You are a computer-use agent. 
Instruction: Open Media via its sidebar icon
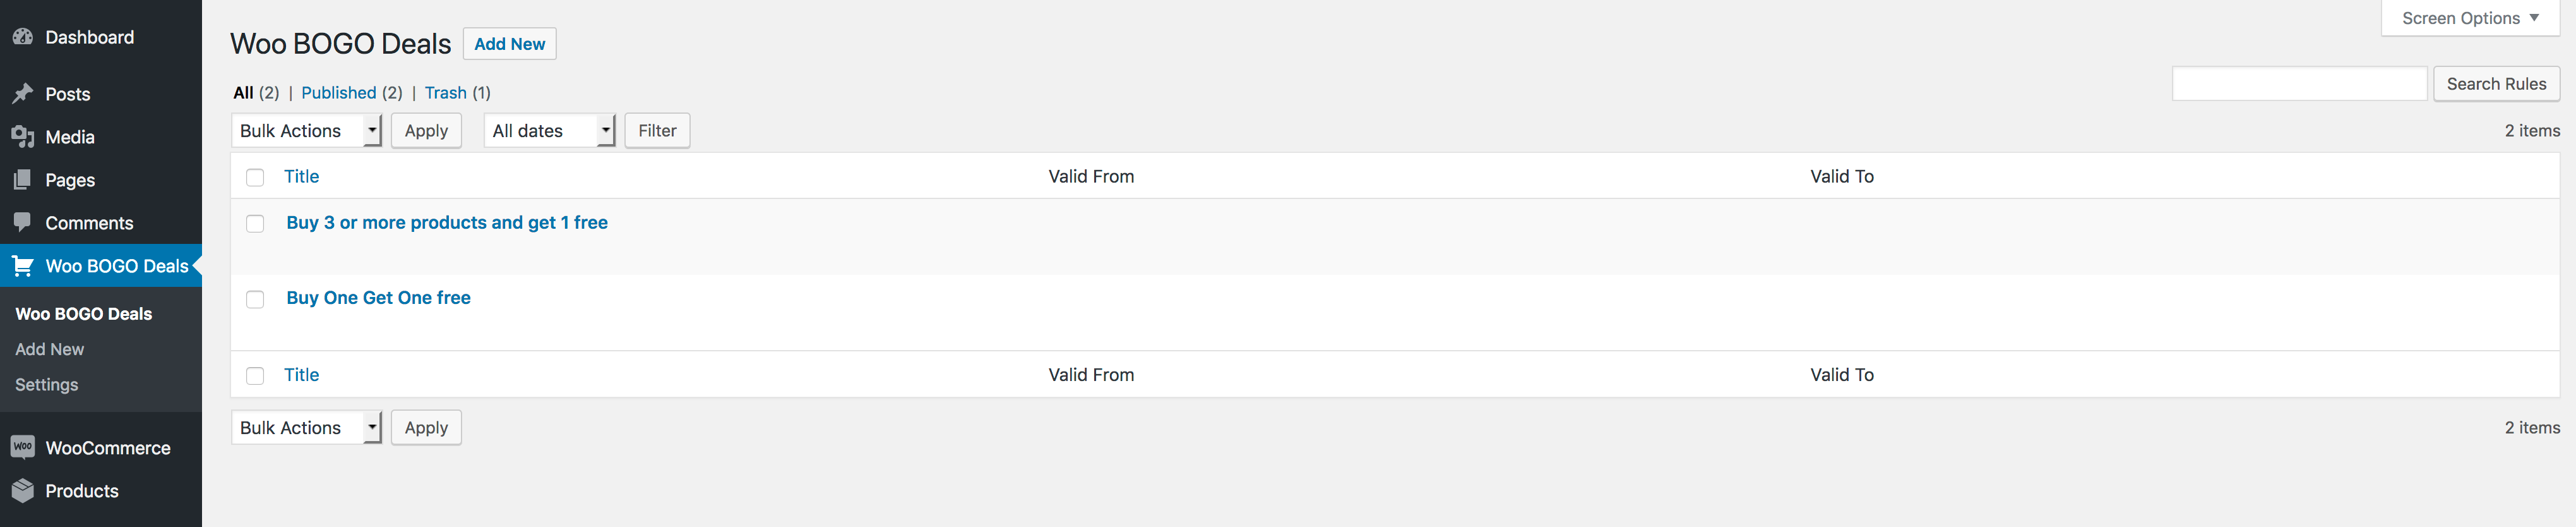(23, 137)
